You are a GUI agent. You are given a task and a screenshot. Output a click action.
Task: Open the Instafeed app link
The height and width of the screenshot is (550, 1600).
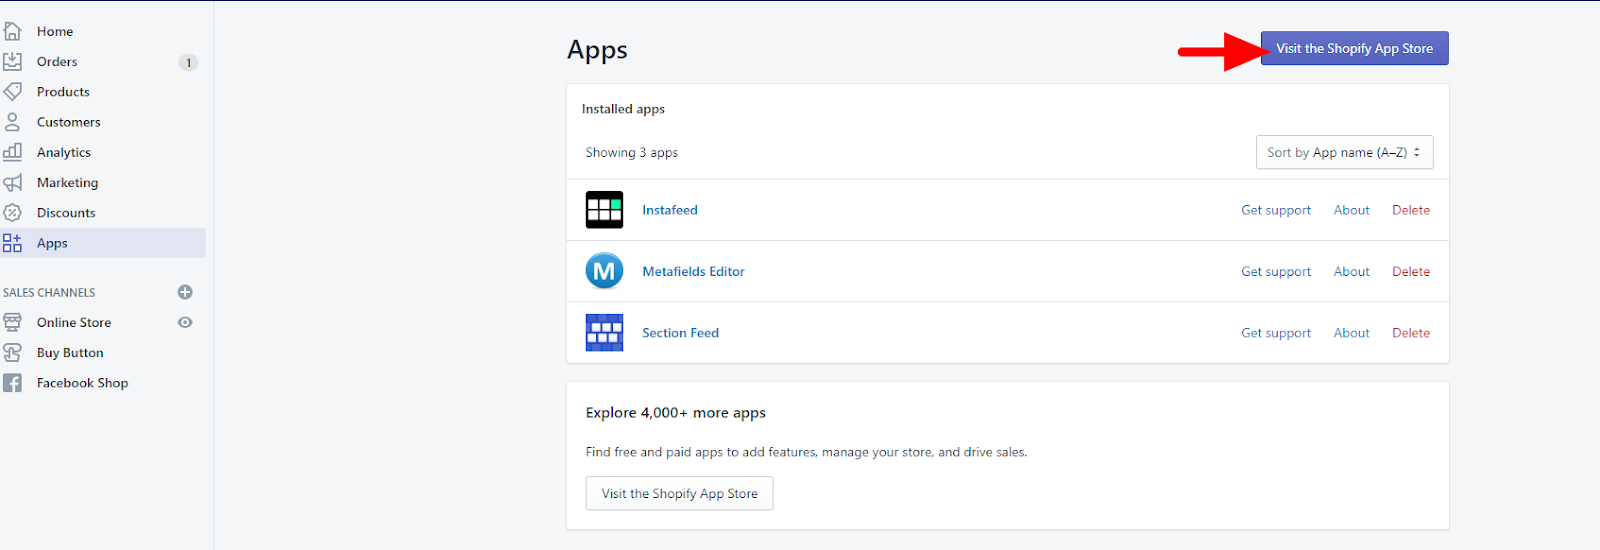[670, 210]
